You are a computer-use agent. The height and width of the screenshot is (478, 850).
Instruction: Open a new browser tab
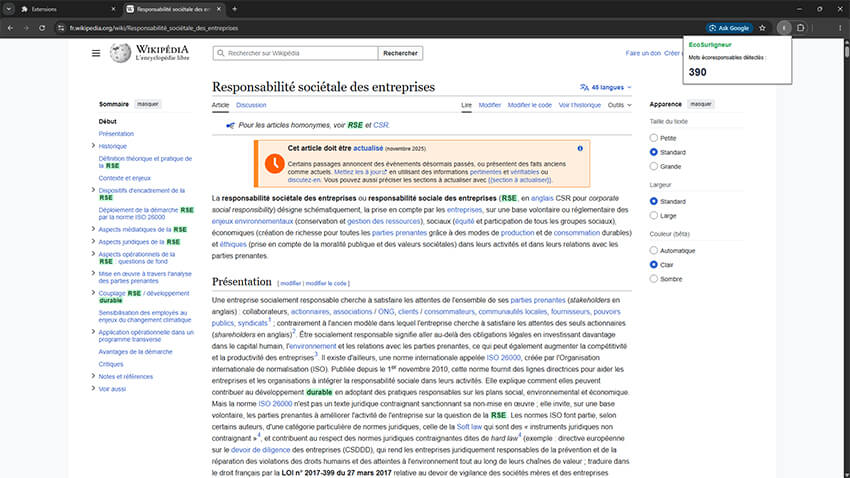(234, 9)
